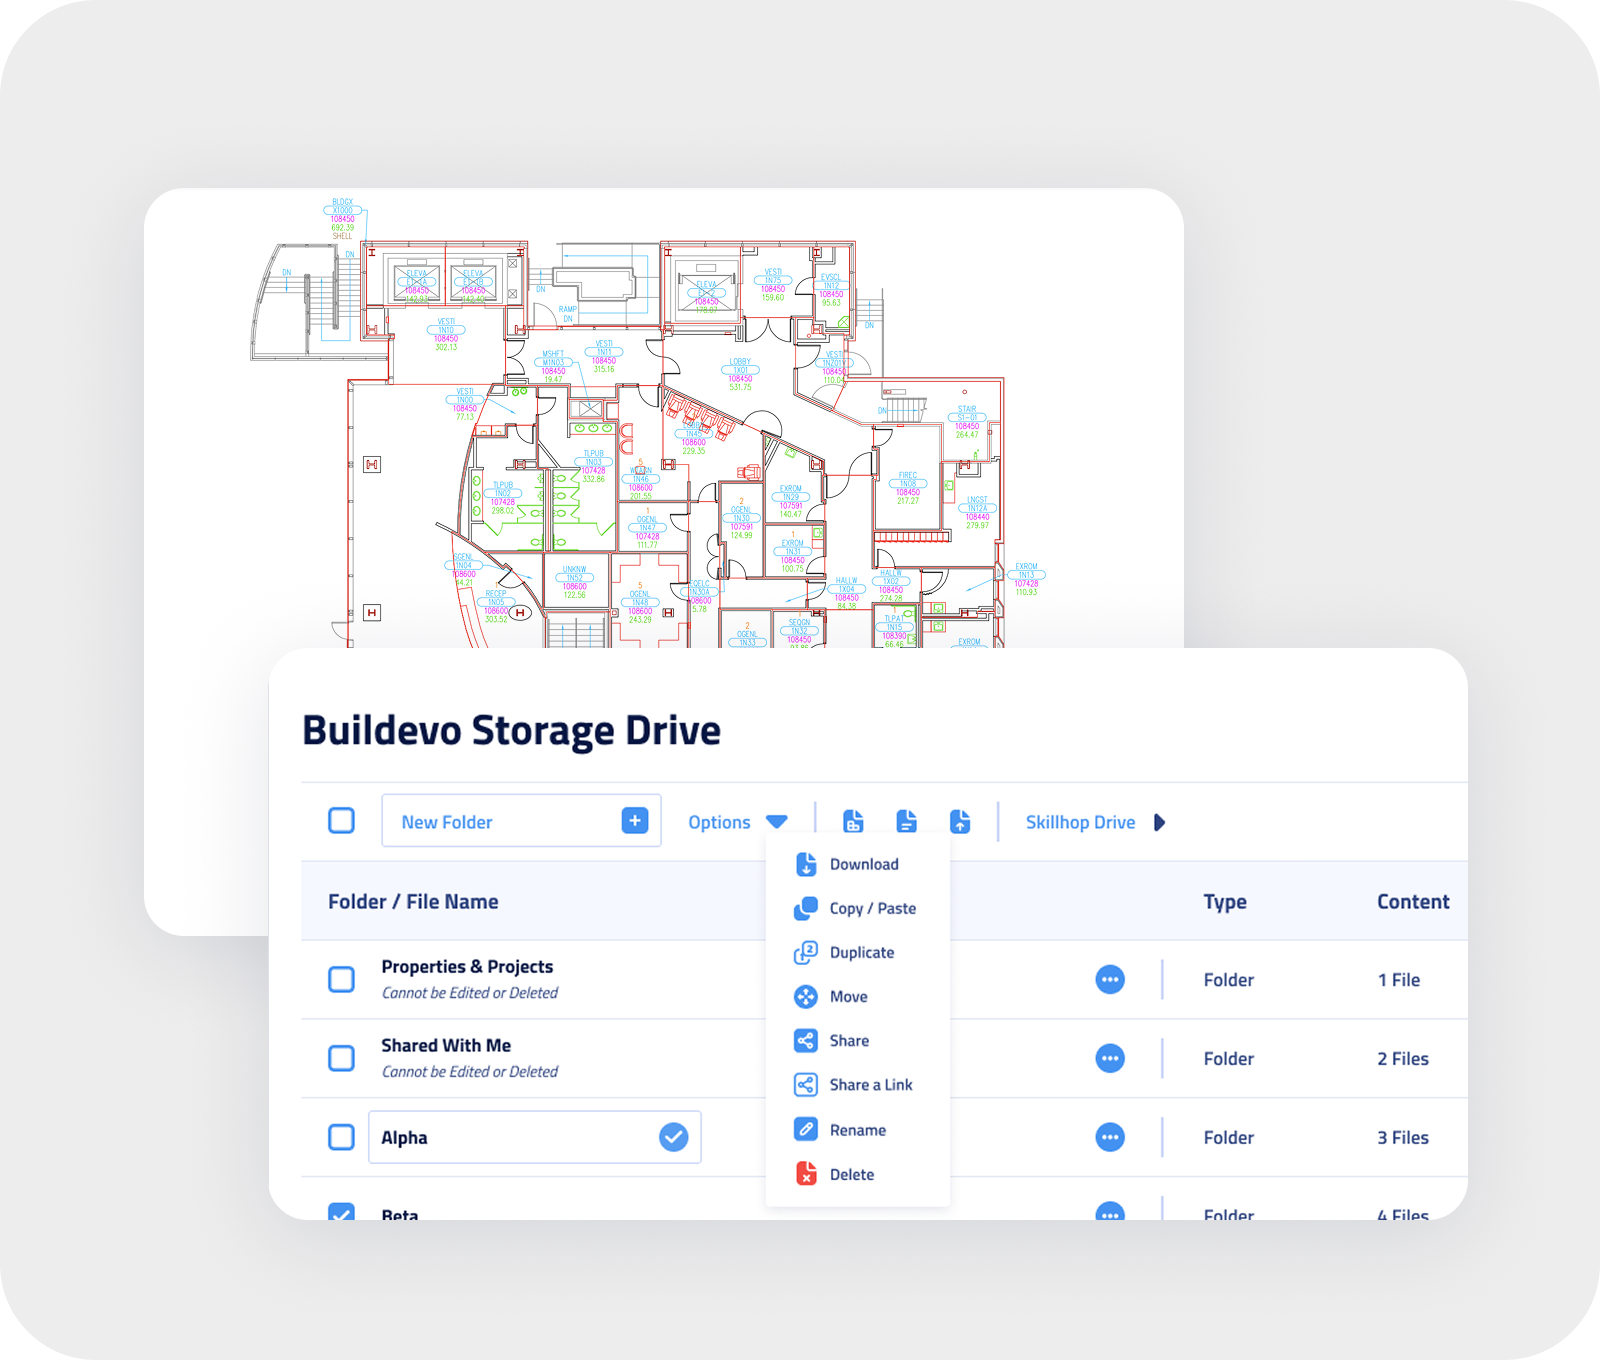Click the Content column header
The width and height of the screenshot is (1600, 1360).
click(1413, 901)
